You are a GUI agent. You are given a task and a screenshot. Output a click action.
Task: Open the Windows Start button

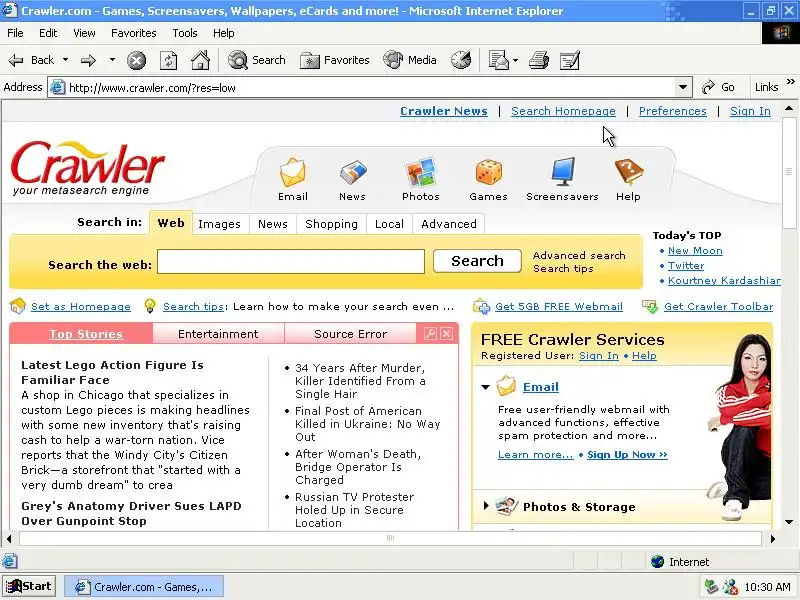click(29, 586)
